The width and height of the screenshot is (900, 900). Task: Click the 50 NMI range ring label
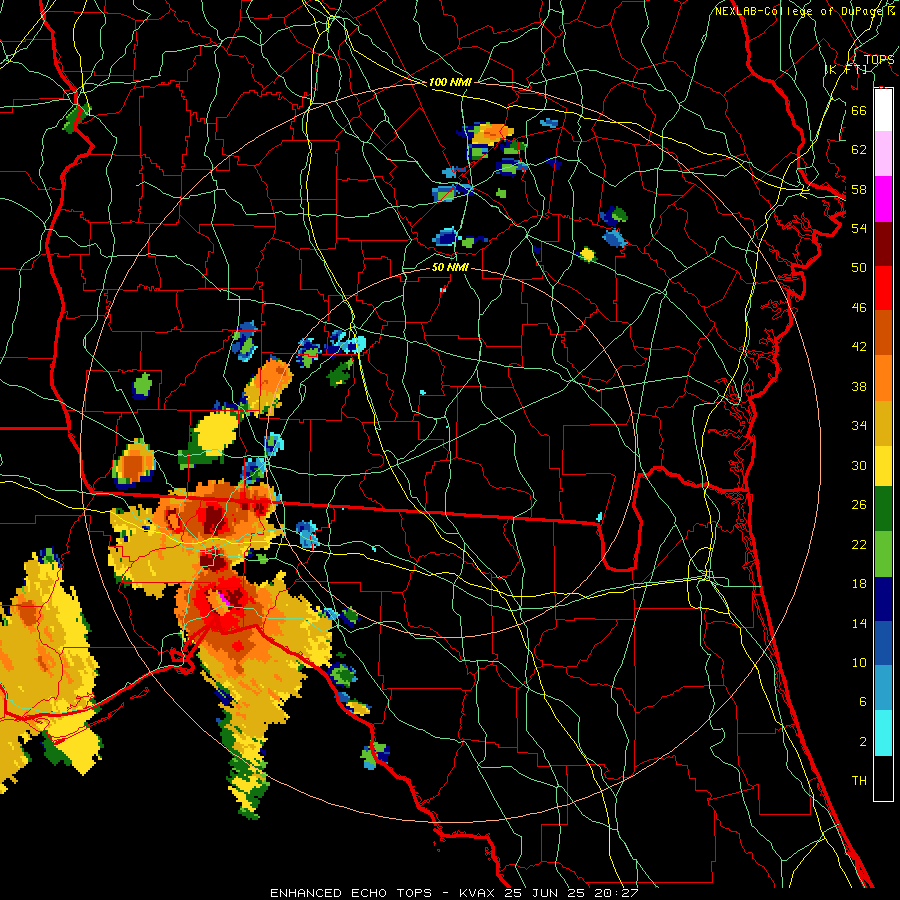[x=450, y=267]
